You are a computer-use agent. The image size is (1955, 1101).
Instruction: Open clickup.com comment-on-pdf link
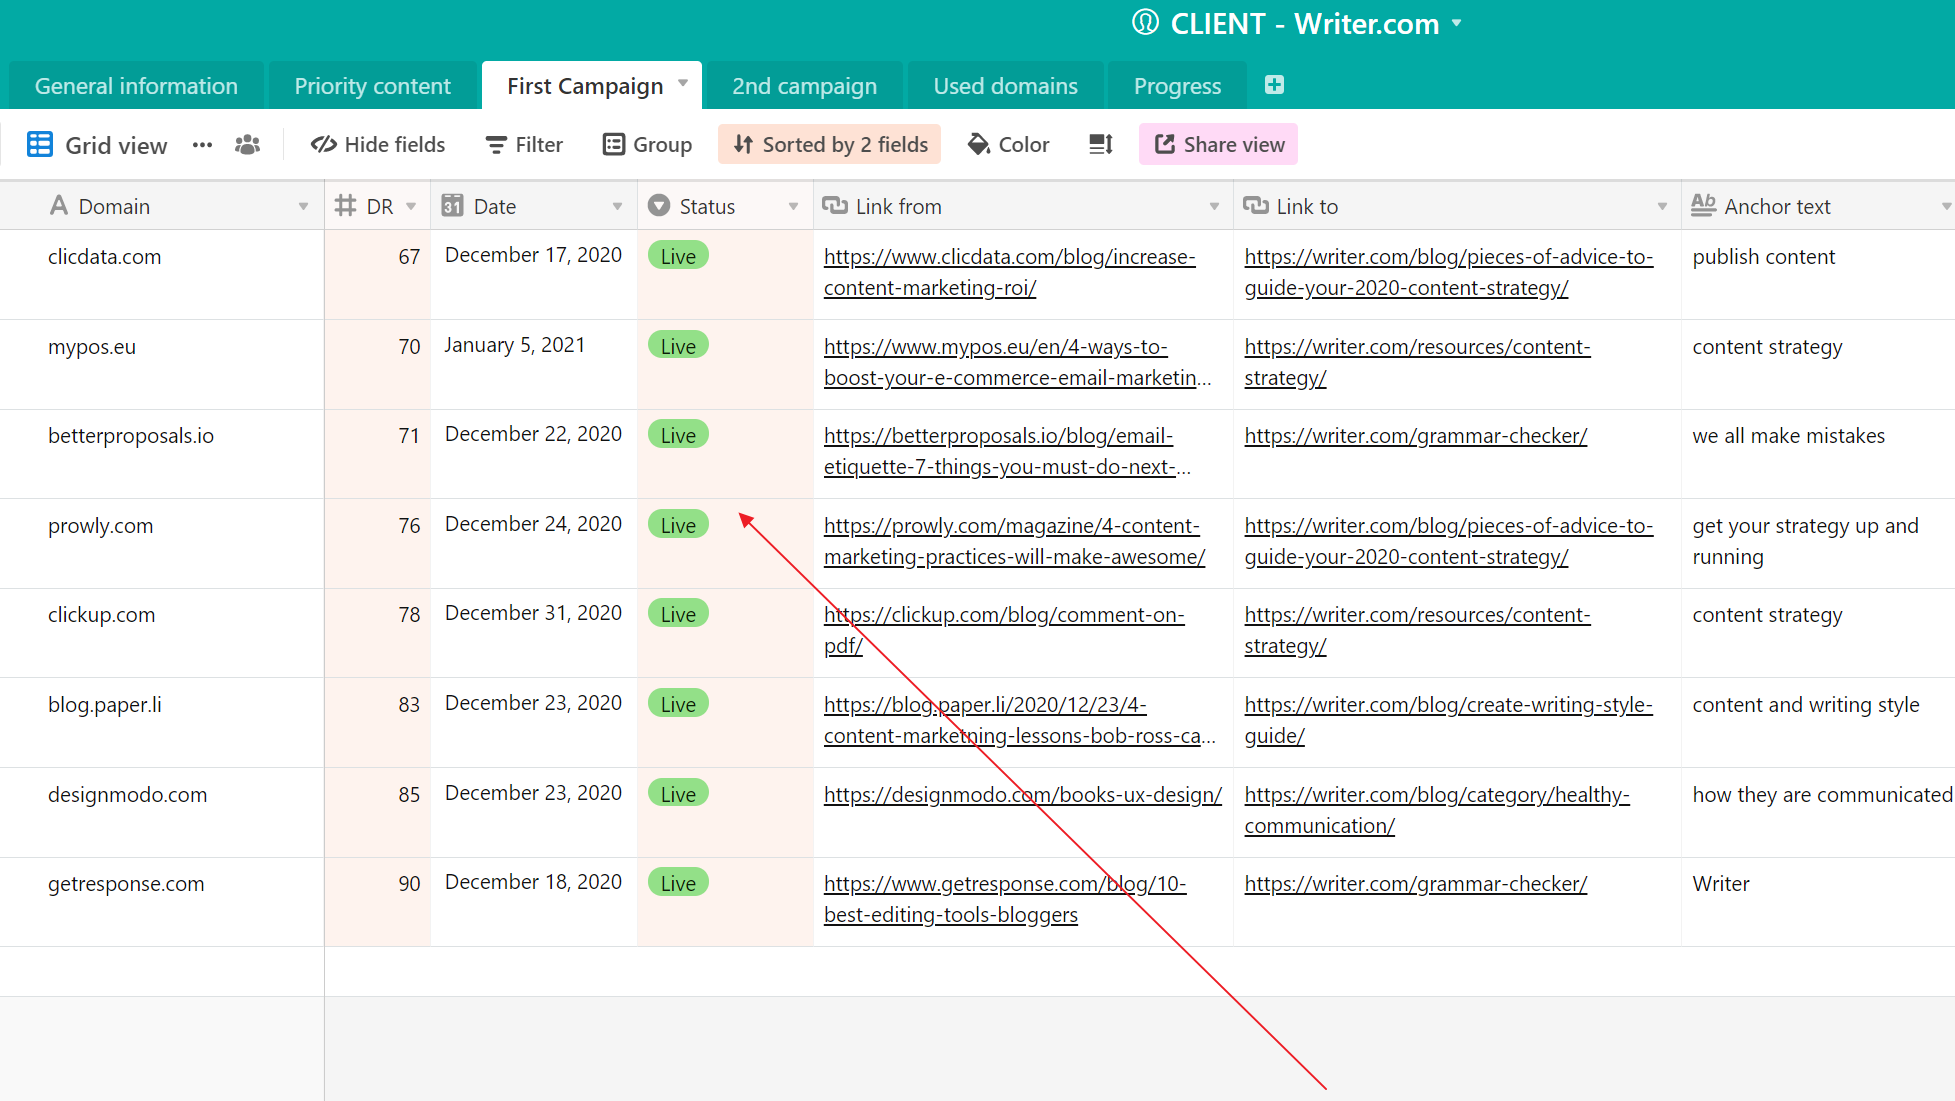[1004, 630]
